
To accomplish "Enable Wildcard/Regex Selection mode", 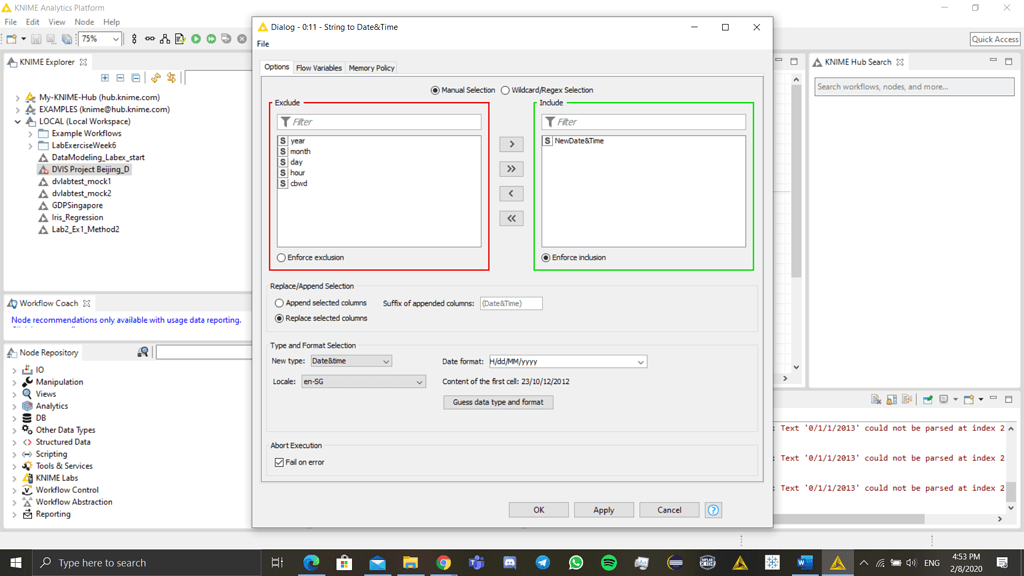I will [x=506, y=89].
